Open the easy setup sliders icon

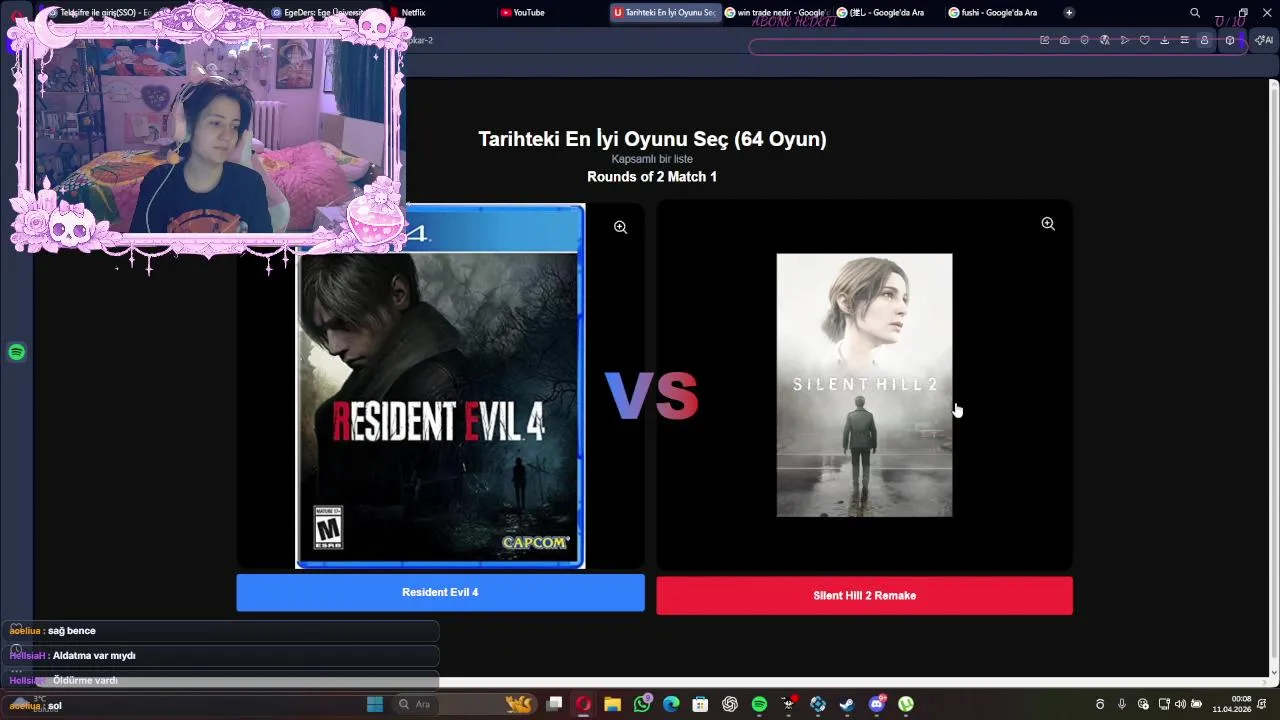[x=1185, y=40]
